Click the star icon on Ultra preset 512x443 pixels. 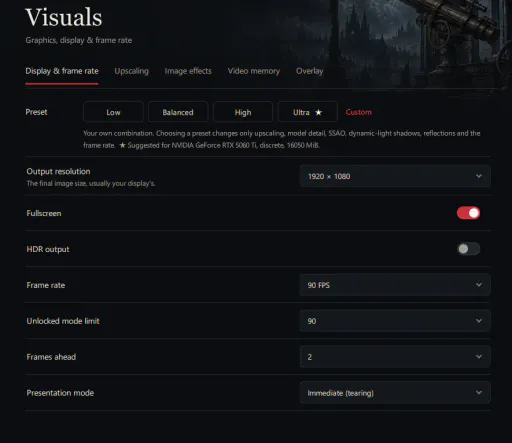318,112
